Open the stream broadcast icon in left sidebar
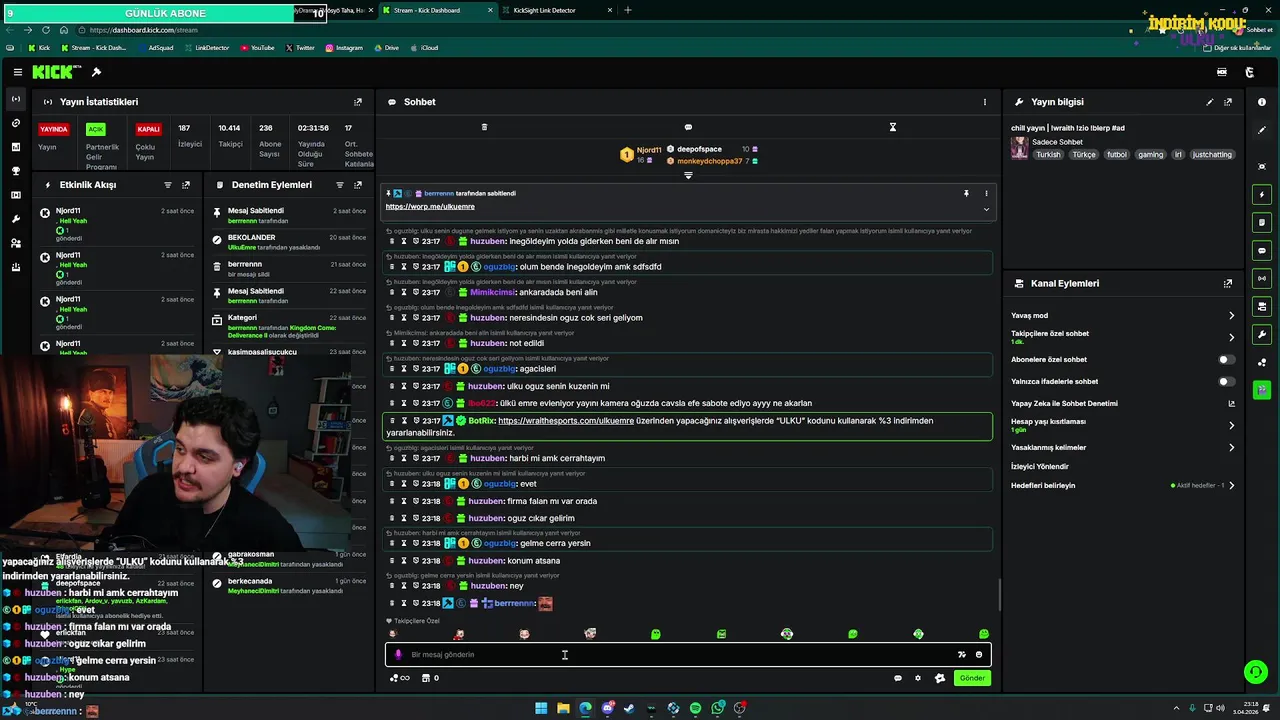 coord(15,99)
